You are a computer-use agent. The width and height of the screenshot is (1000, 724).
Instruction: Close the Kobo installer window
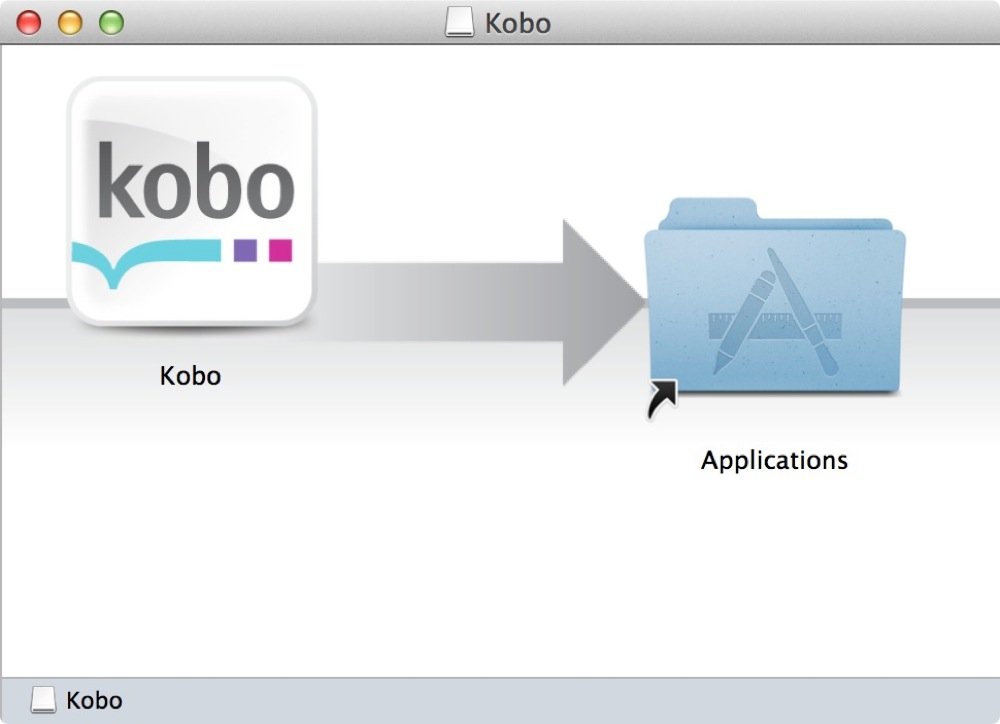(x=29, y=23)
